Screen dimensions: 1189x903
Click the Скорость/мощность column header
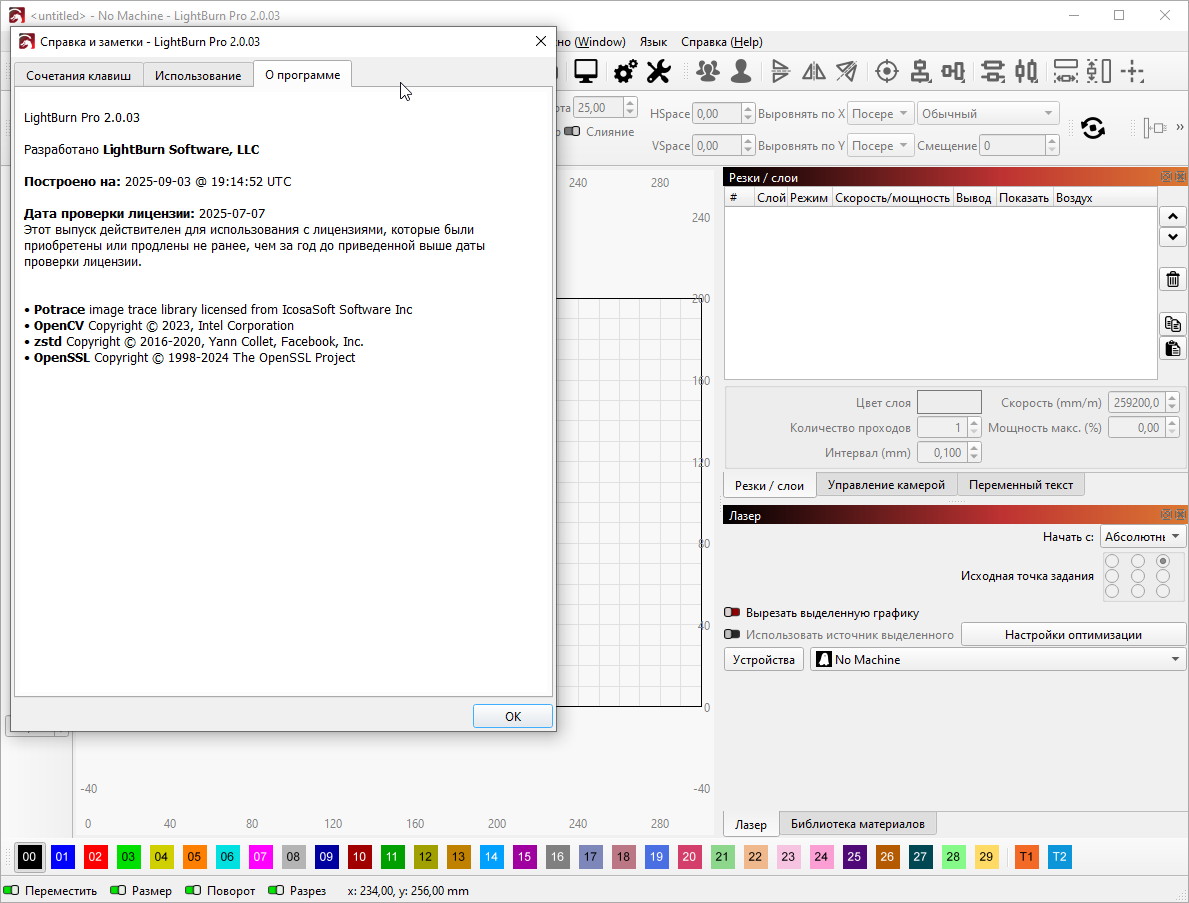[892, 198]
